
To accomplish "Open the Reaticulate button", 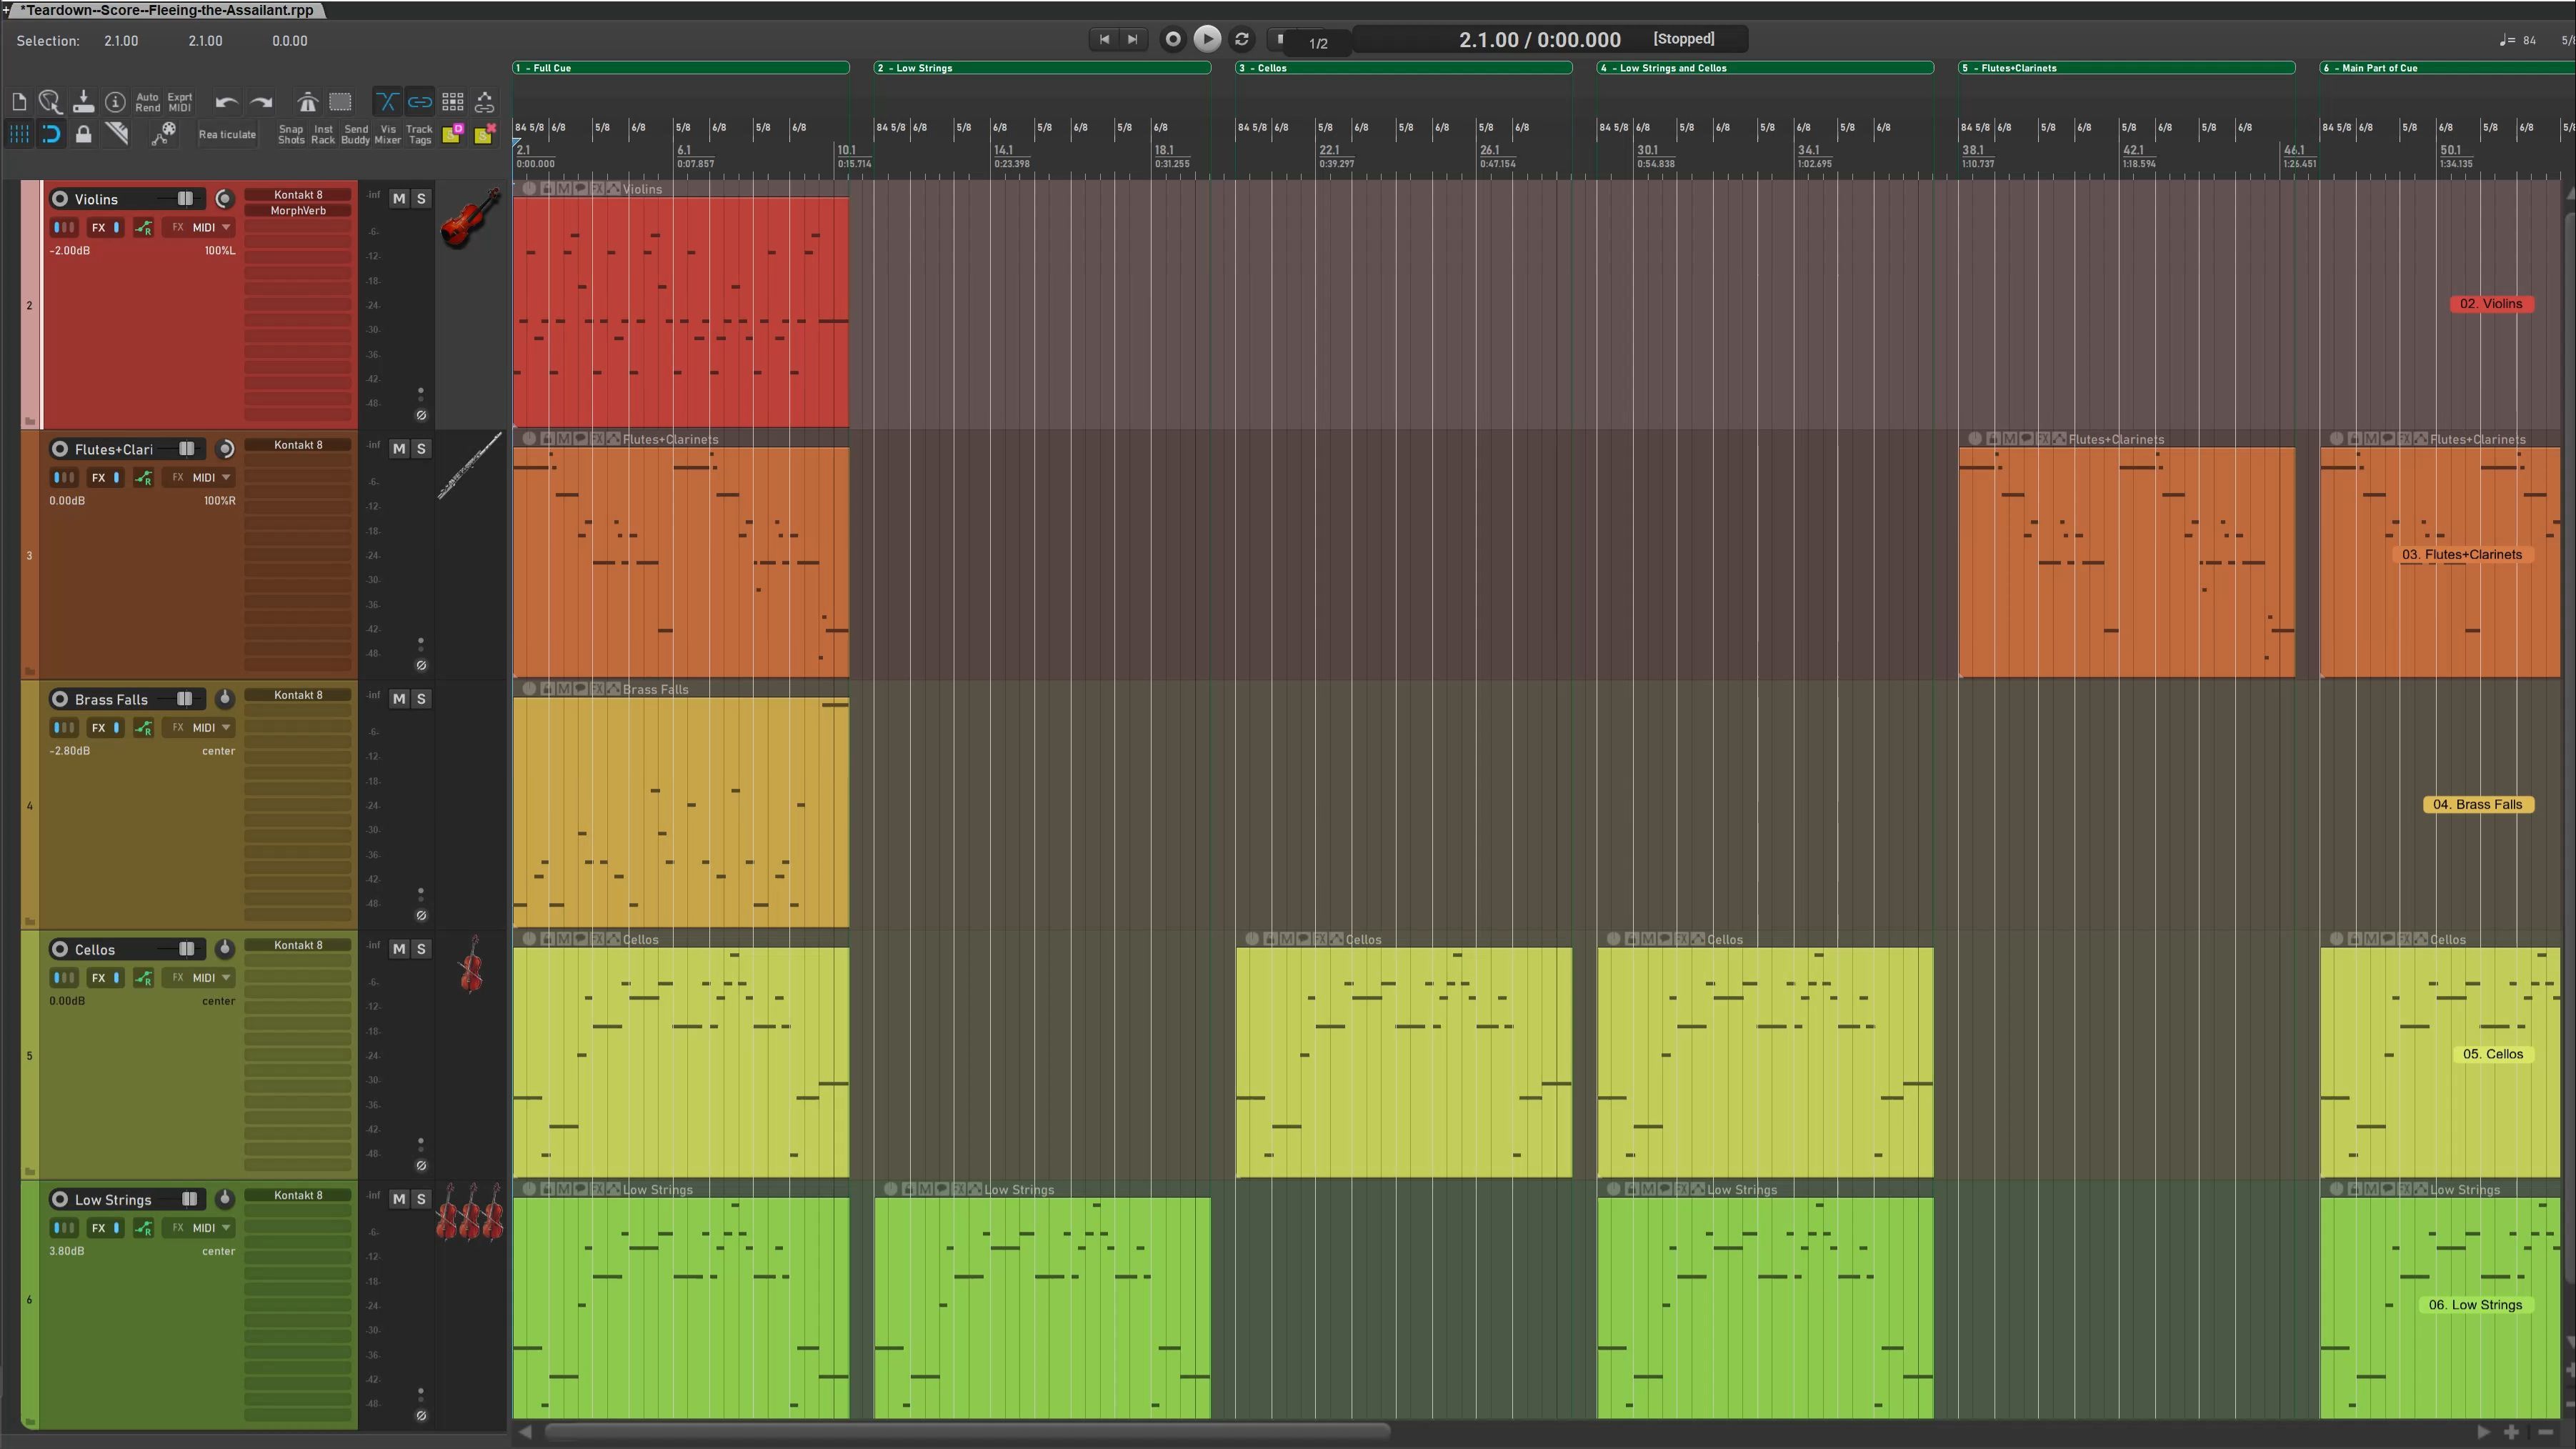I will pyautogui.click(x=227, y=134).
